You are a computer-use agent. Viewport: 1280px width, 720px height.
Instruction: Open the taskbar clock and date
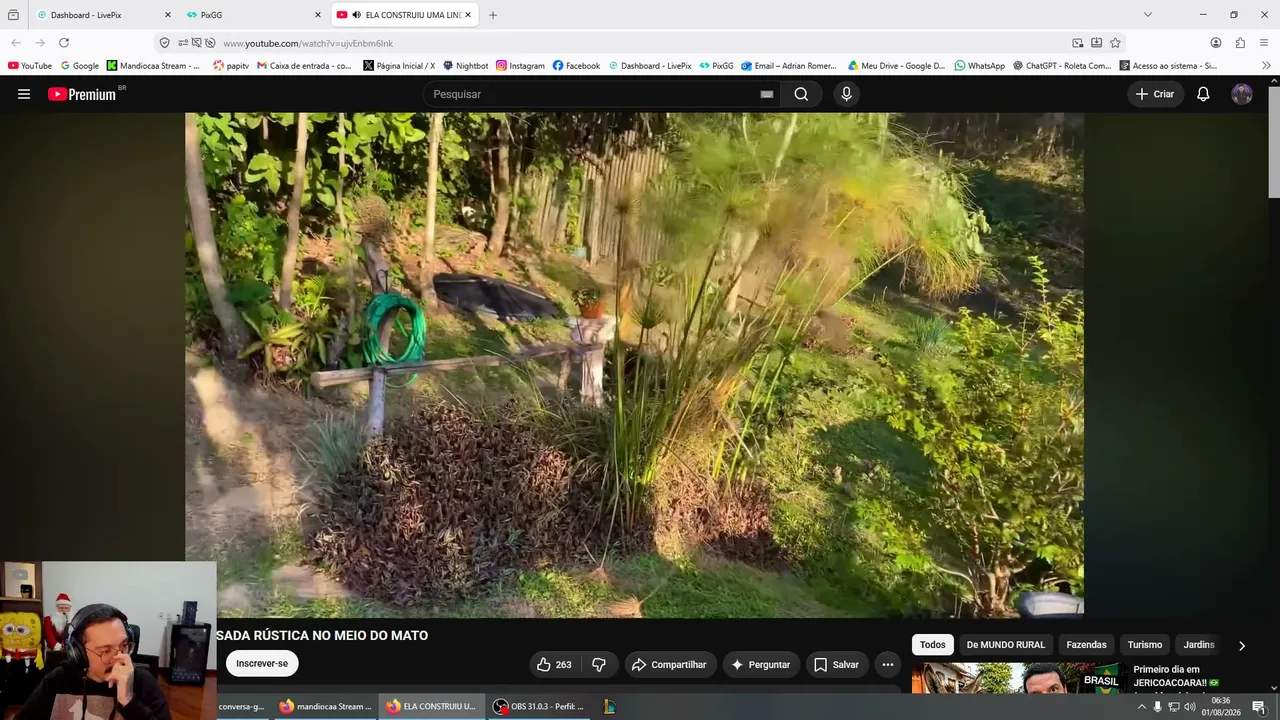1220,707
